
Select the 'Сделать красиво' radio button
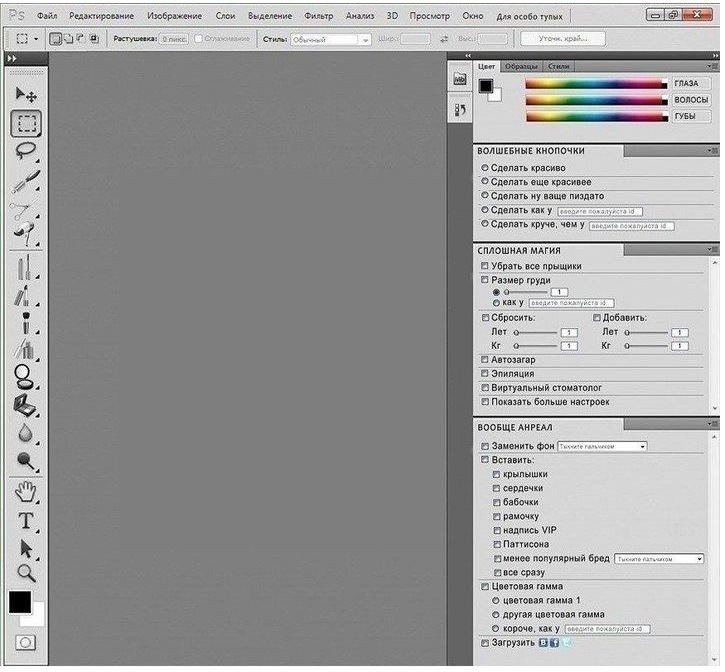point(485,168)
